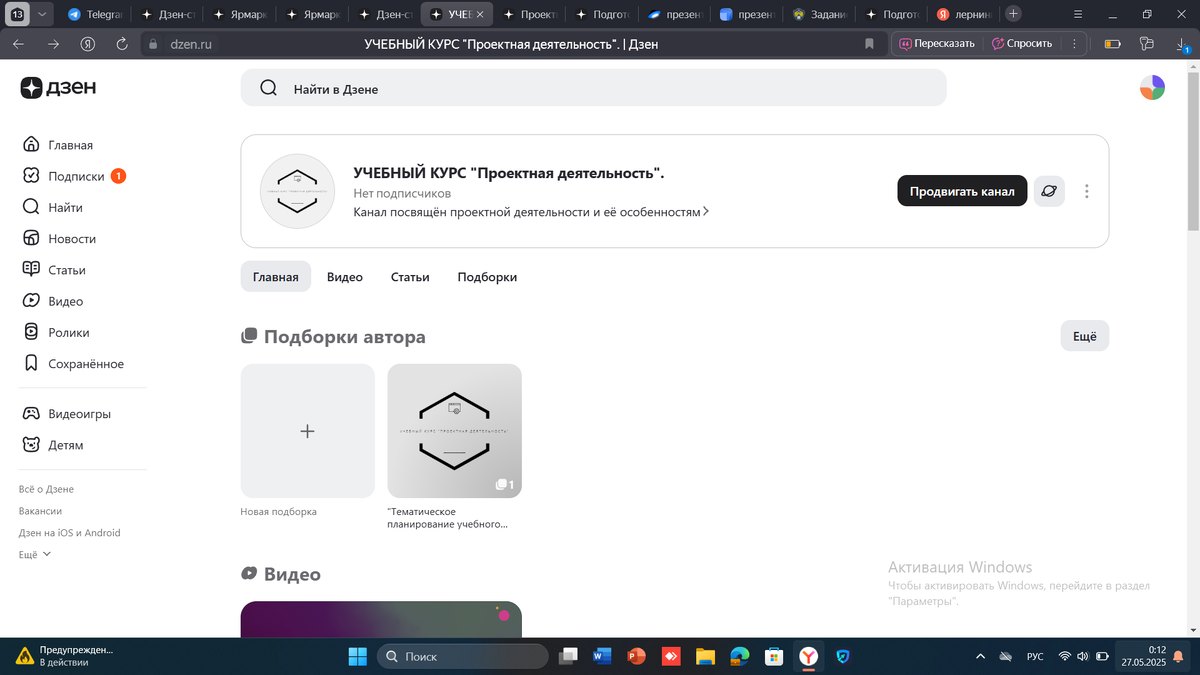Click Спросить button in the toolbar

[x=1022, y=44]
